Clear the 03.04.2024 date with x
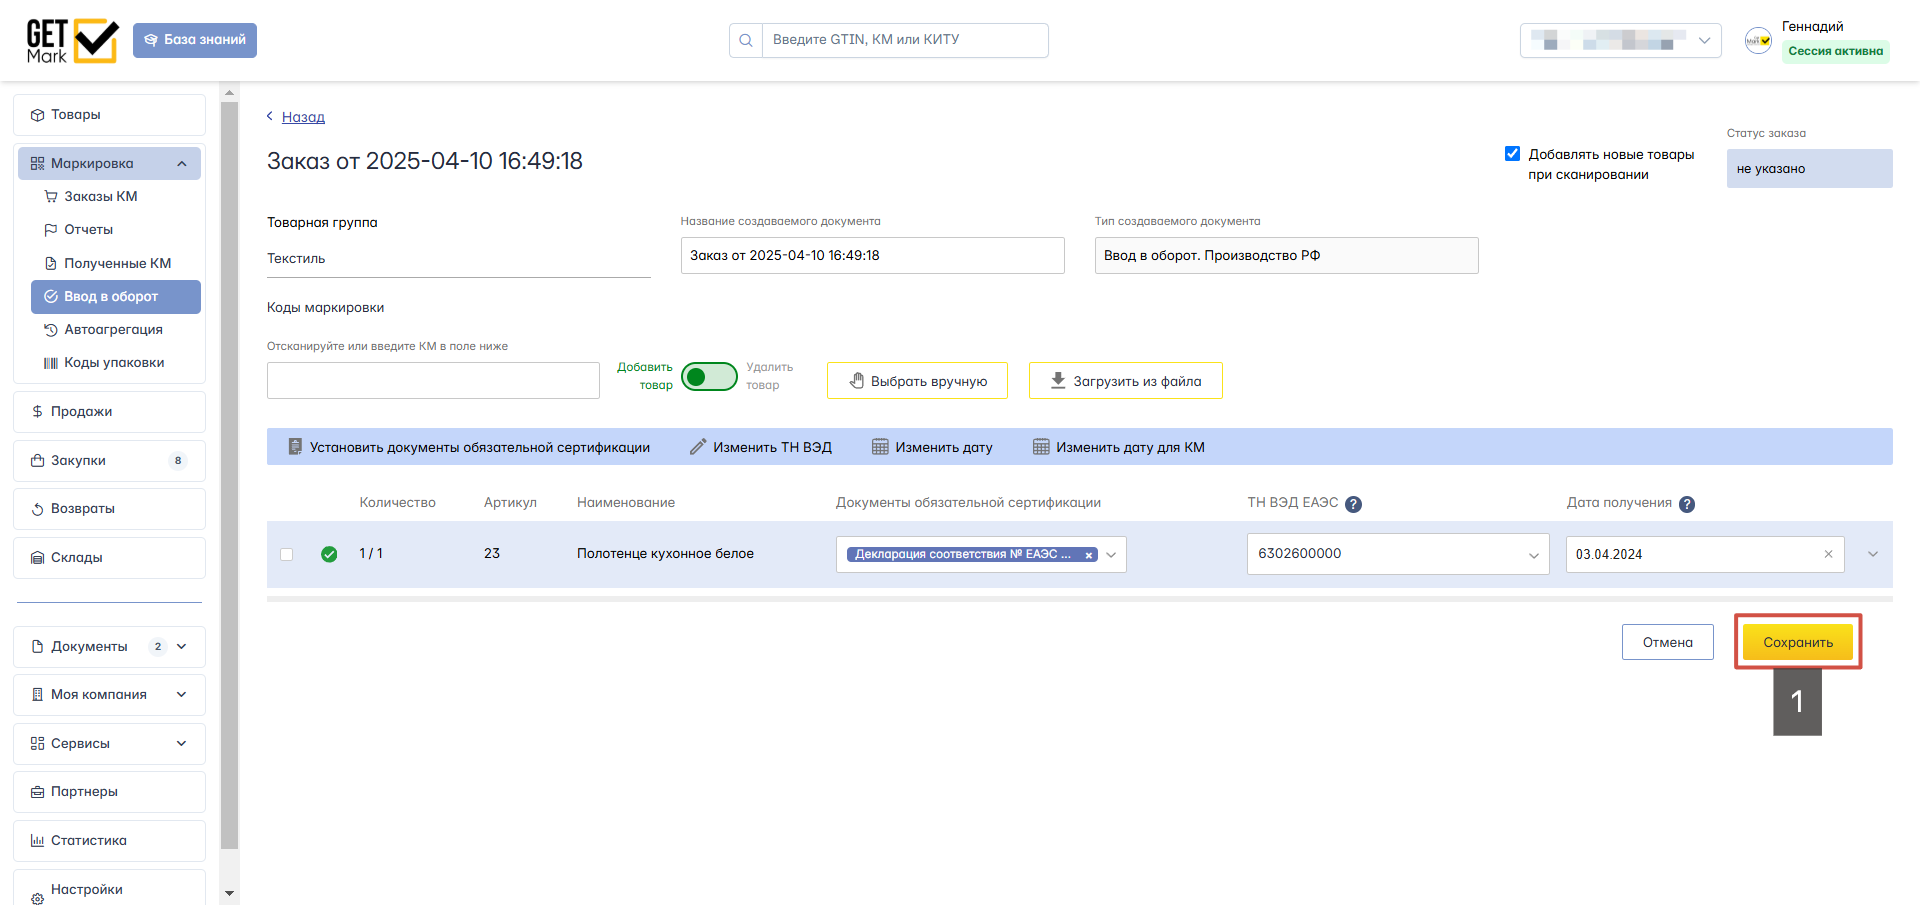Viewport: 1920px width, 905px height. pos(1828,554)
